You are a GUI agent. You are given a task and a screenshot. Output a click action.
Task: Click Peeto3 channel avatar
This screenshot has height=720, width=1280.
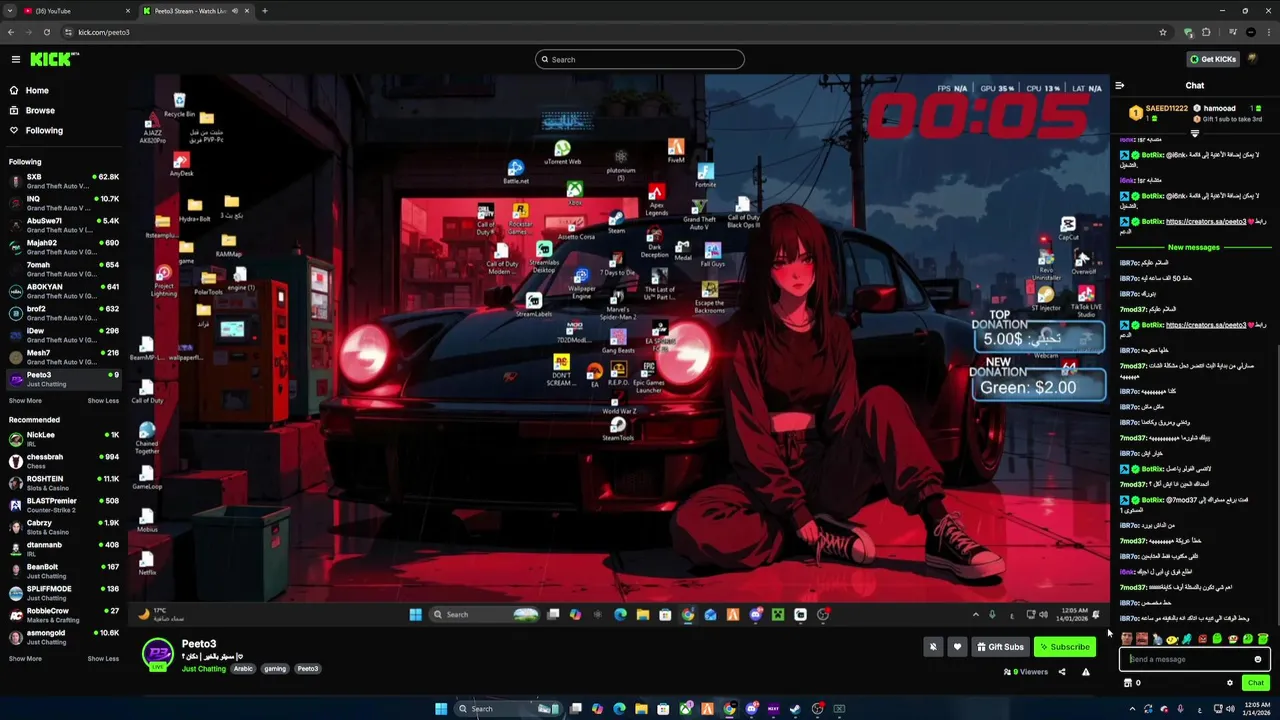(158, 654)
